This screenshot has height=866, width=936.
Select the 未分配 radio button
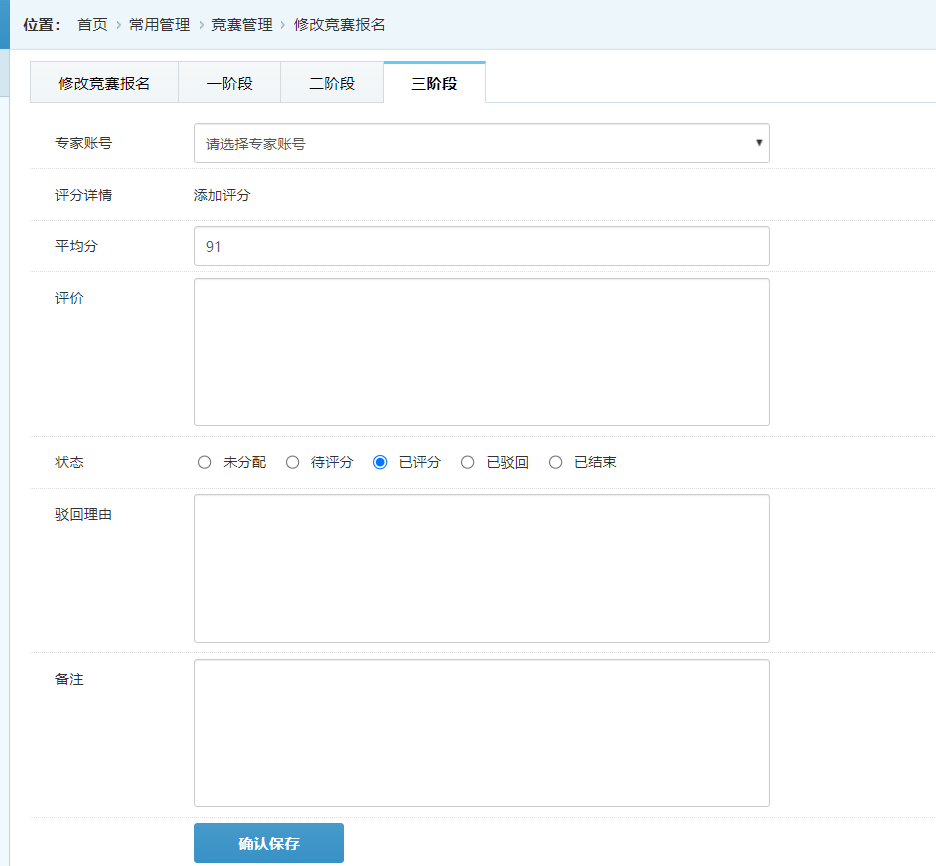coord(205,462)
